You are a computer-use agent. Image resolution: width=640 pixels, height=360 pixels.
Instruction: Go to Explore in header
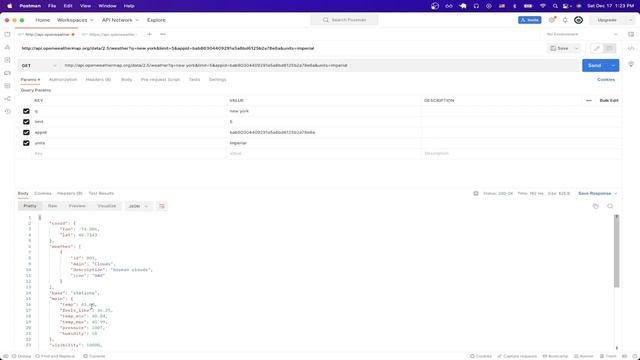click(156, 20)
